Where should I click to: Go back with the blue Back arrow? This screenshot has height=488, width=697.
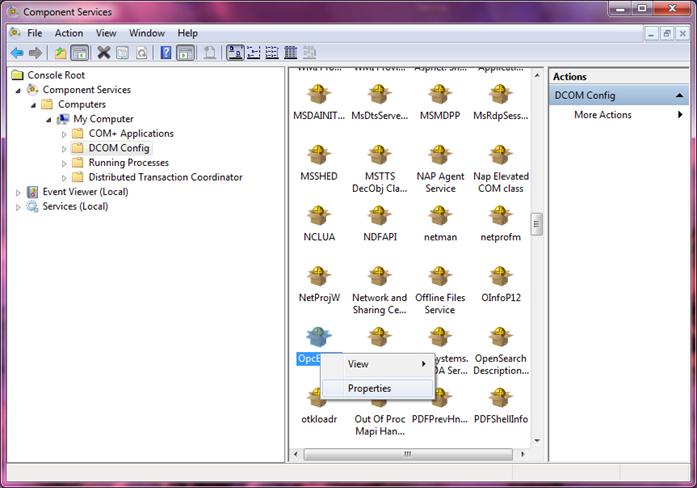point(17,53)
